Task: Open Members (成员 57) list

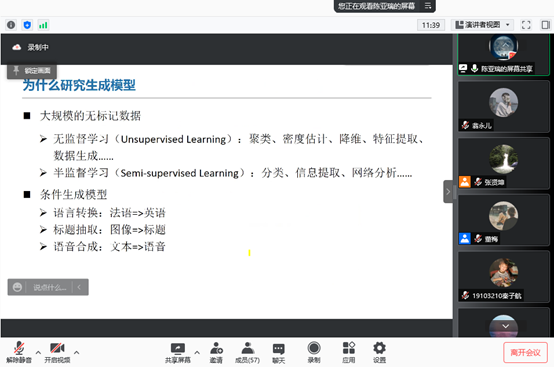Action: (x=247, y=353)
